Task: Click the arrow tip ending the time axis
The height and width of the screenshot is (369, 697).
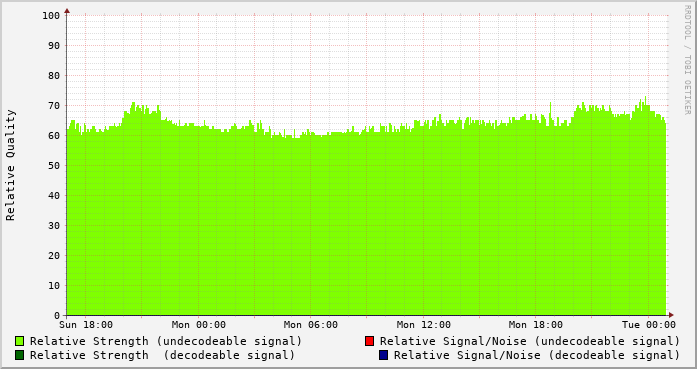Action: pyautogui.click(x=671, y=315)
